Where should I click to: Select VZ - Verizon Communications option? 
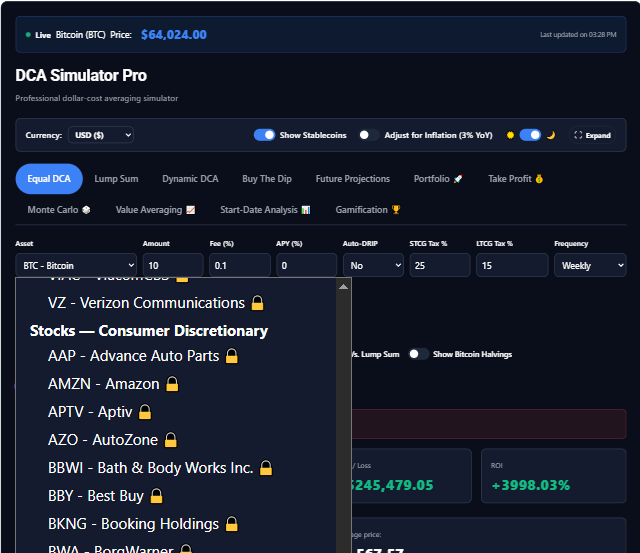point(176,303)
